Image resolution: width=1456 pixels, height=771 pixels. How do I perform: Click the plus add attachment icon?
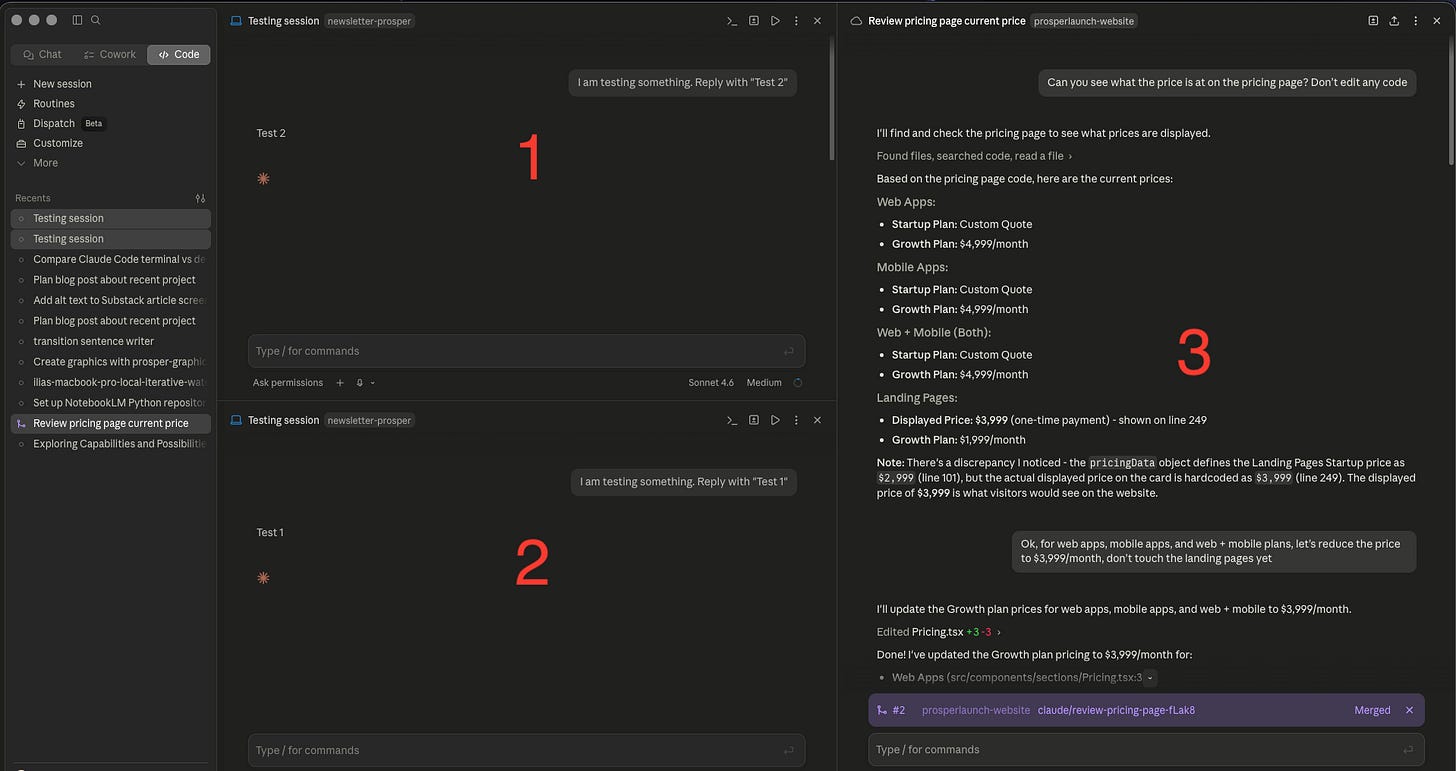click(340, 382)
